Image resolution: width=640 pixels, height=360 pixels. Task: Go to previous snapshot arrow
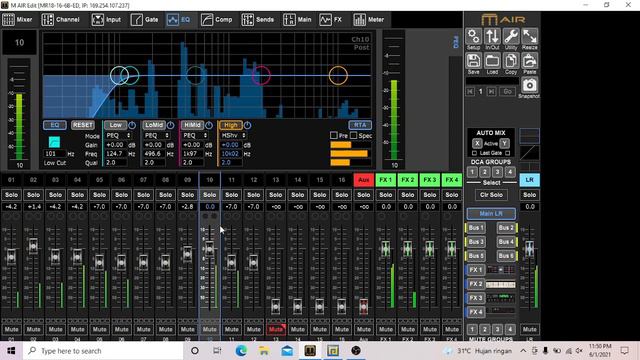pos(470,91)
